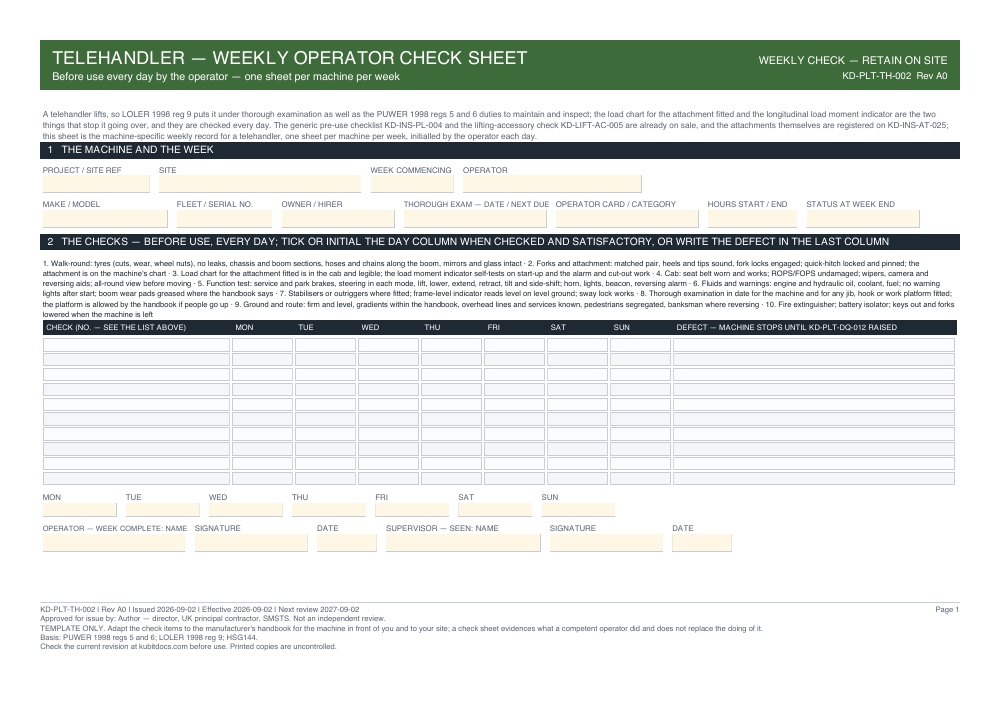This screenshot has width=1000, height=708.
Task: Click the 'DEFECT — MACHINE STOPS' column header
Action: point(787,327)
